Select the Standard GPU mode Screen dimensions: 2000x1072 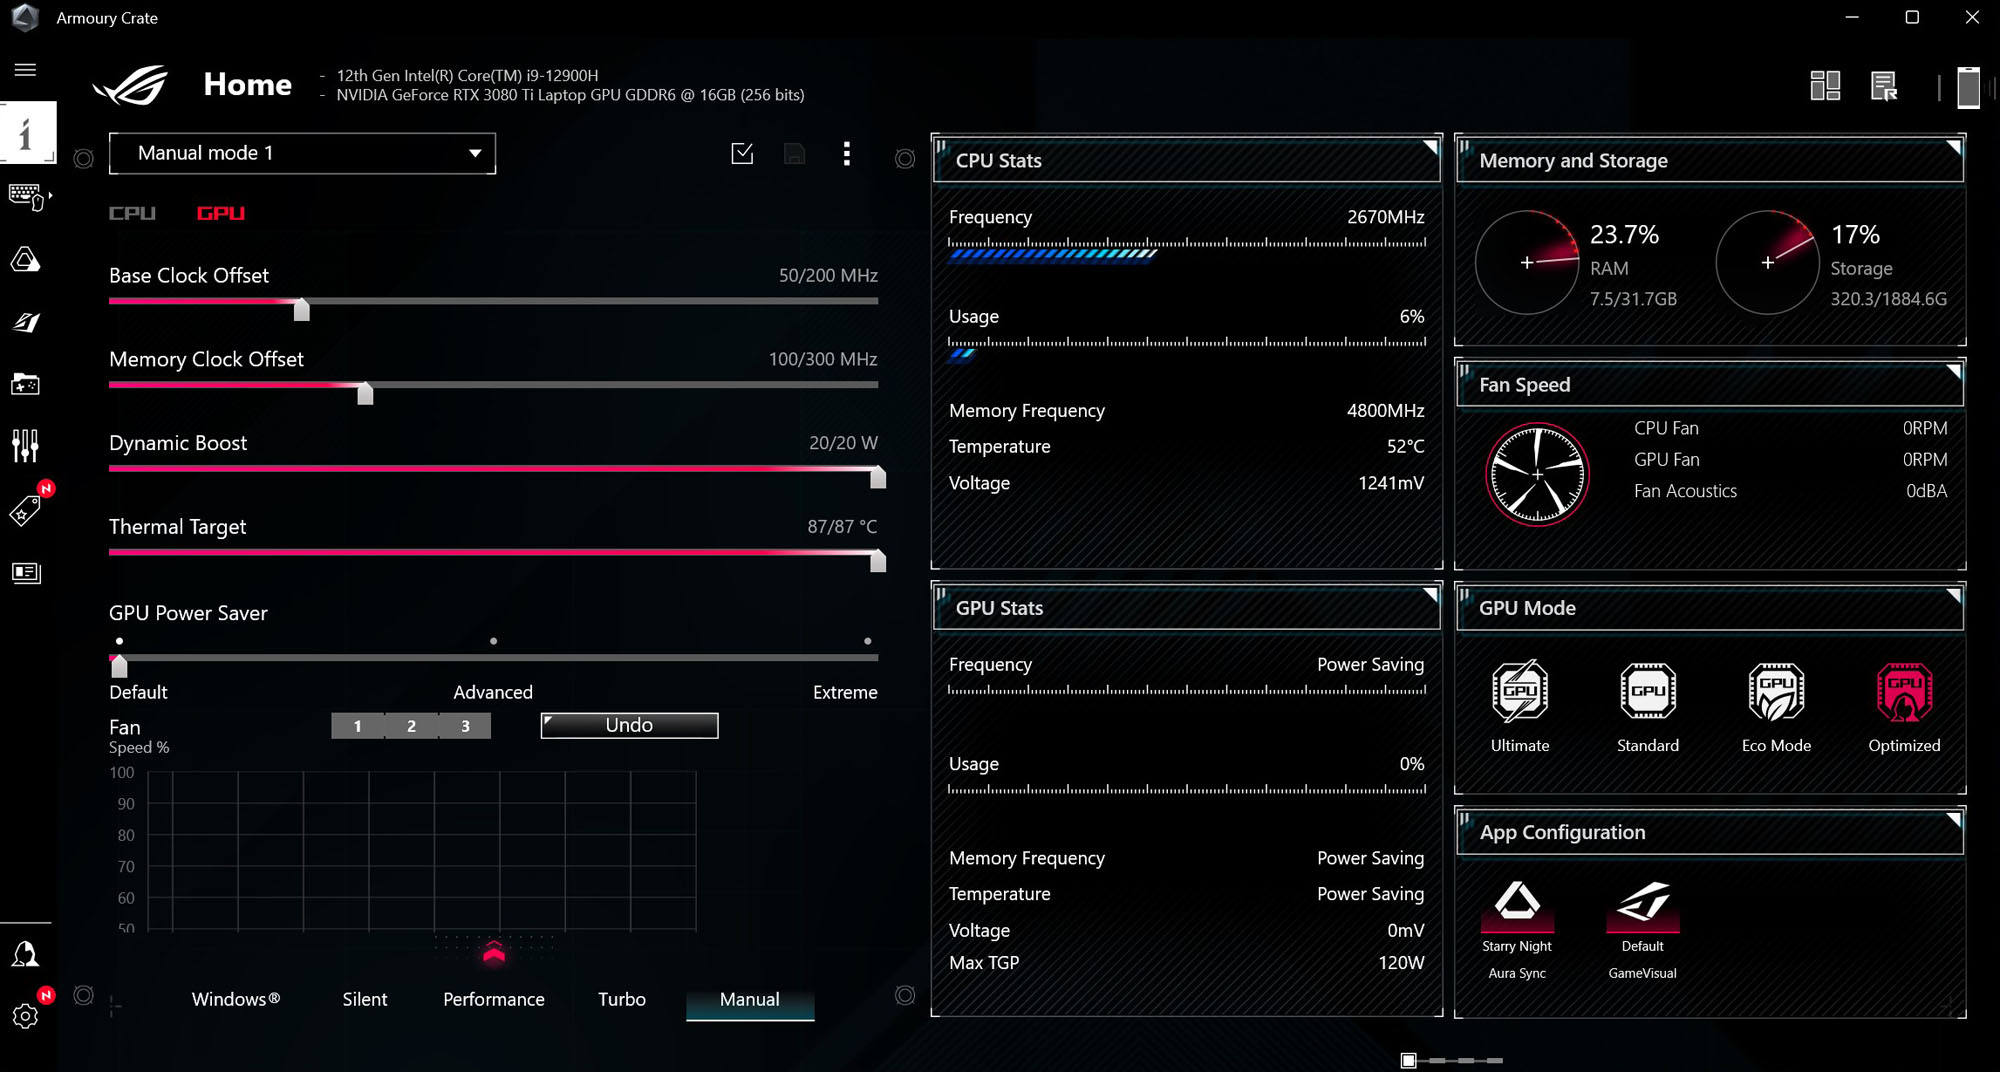1647,692
